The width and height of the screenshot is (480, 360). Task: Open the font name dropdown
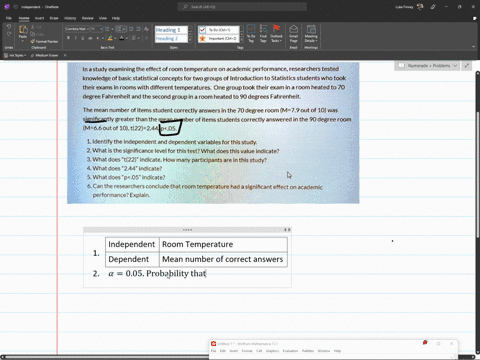pos(88,29)
